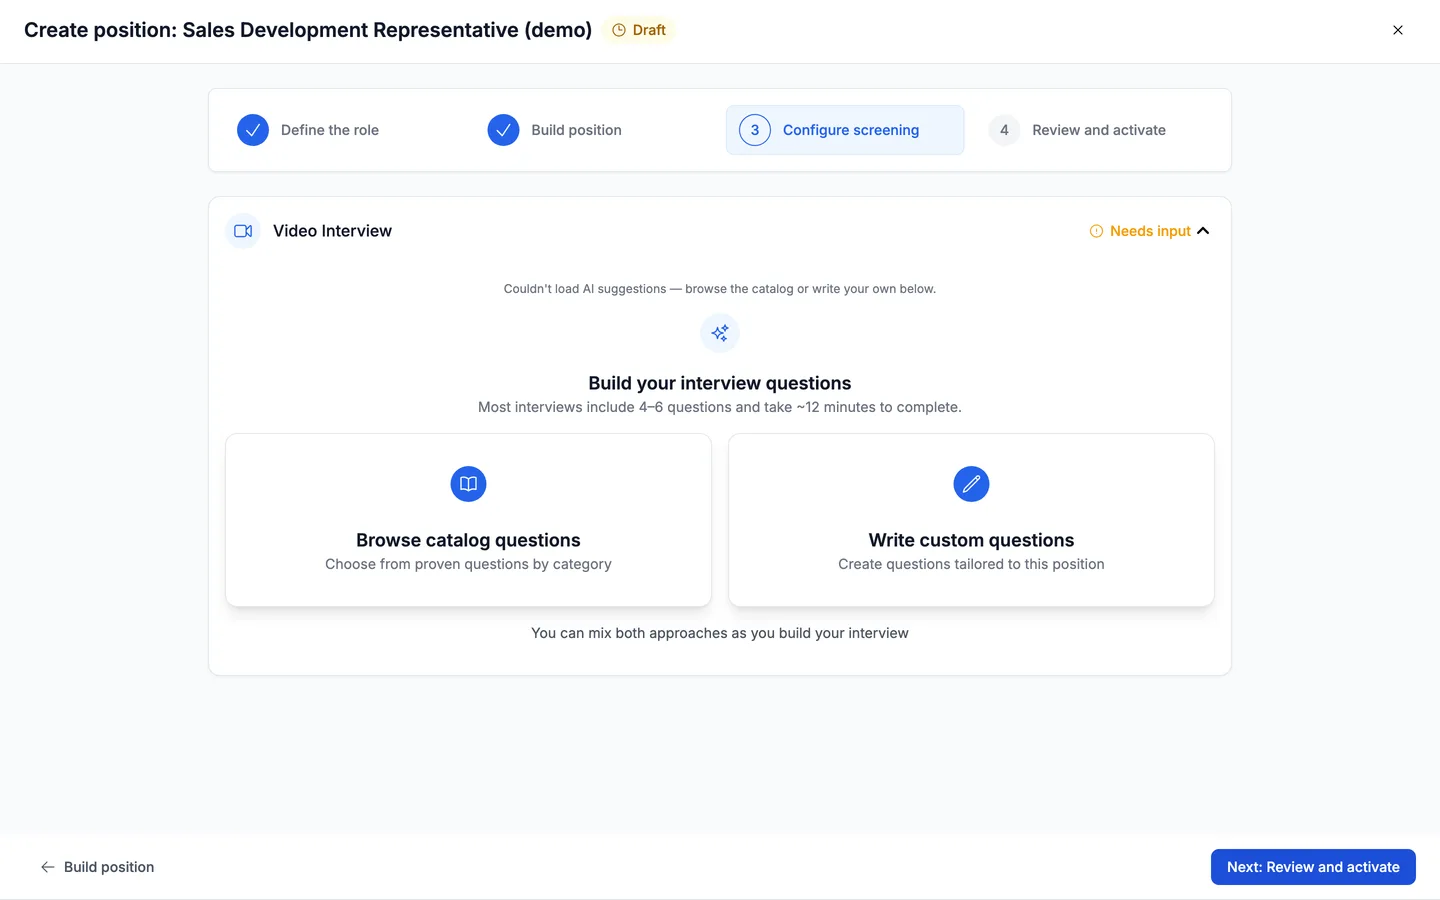The image size is (1440, 900).
Task: Open the Review and activate step
Action: tap(1099, 130)
